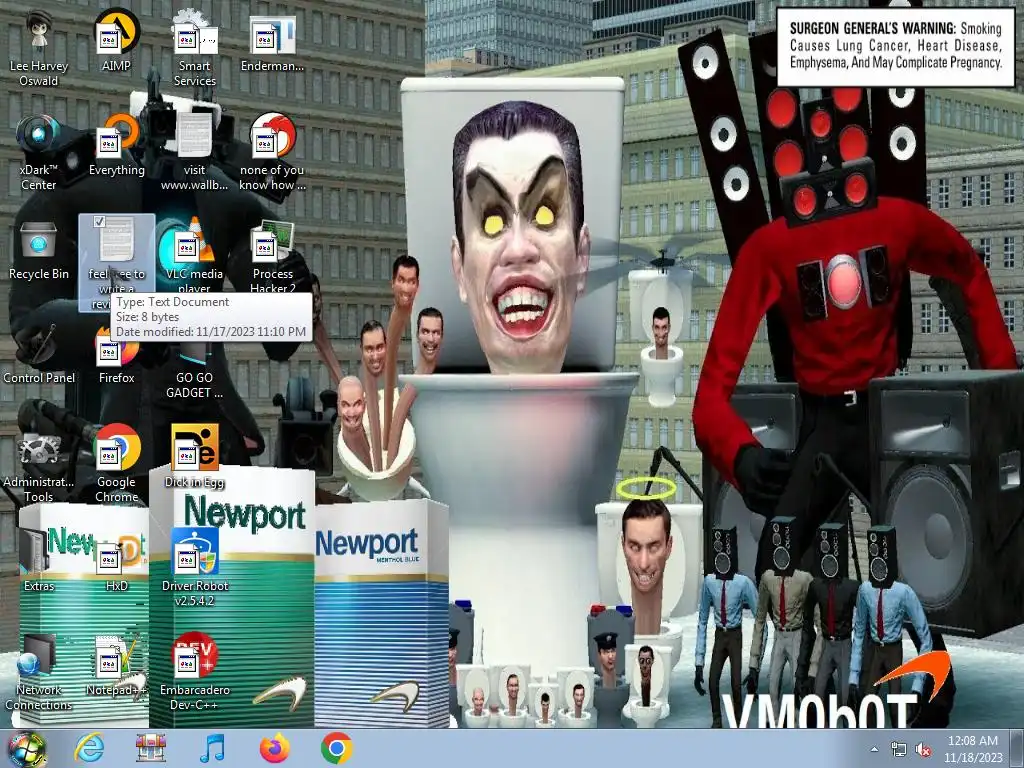1024x768 pixels.
Task: Open Process Hacker 2 shortcut
Action: (272, 257)
